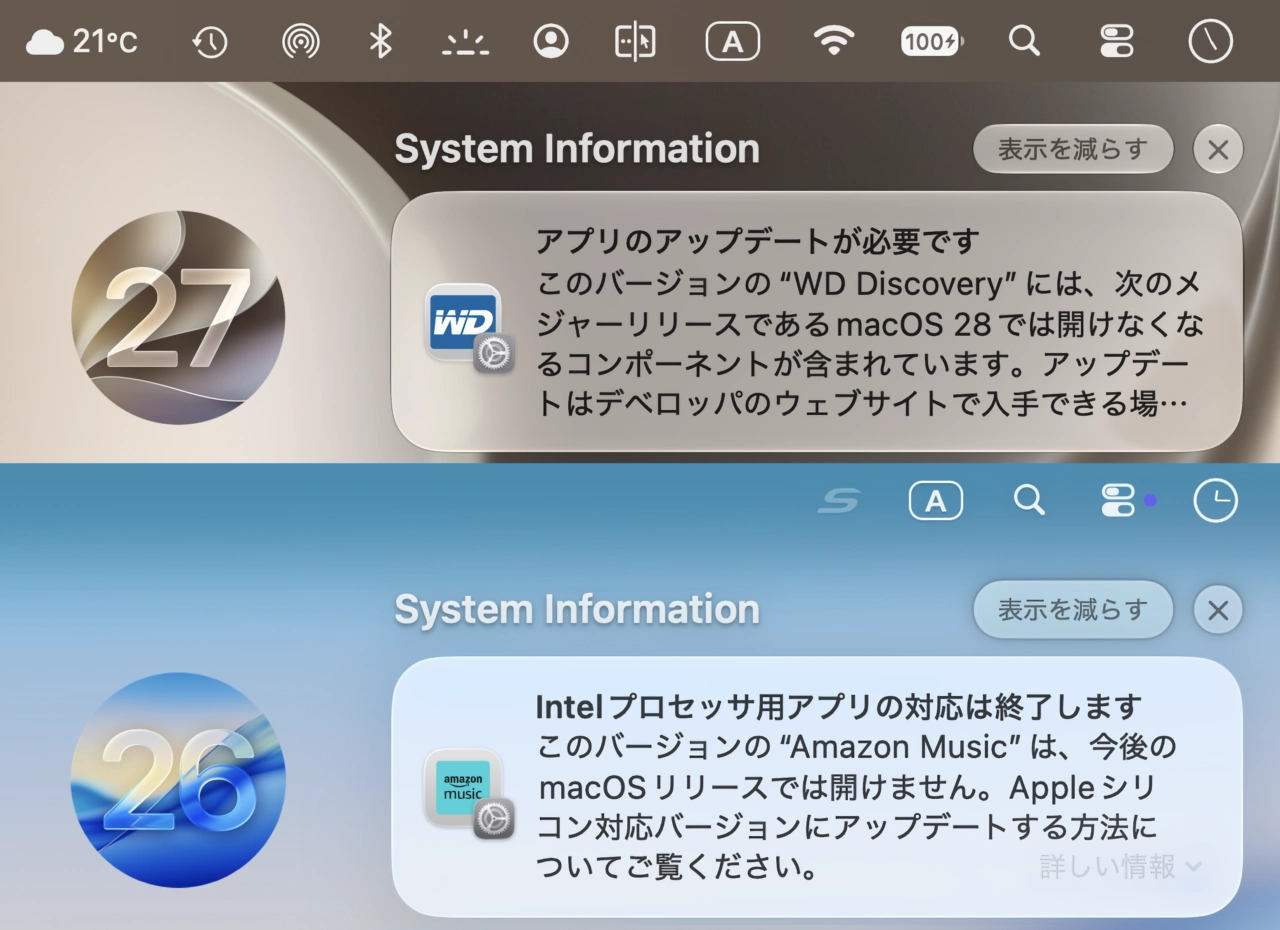Viewport: 1280px width, 930px height.
Task: Open input source menu in upper menu bar
Action: click(733, 42)
